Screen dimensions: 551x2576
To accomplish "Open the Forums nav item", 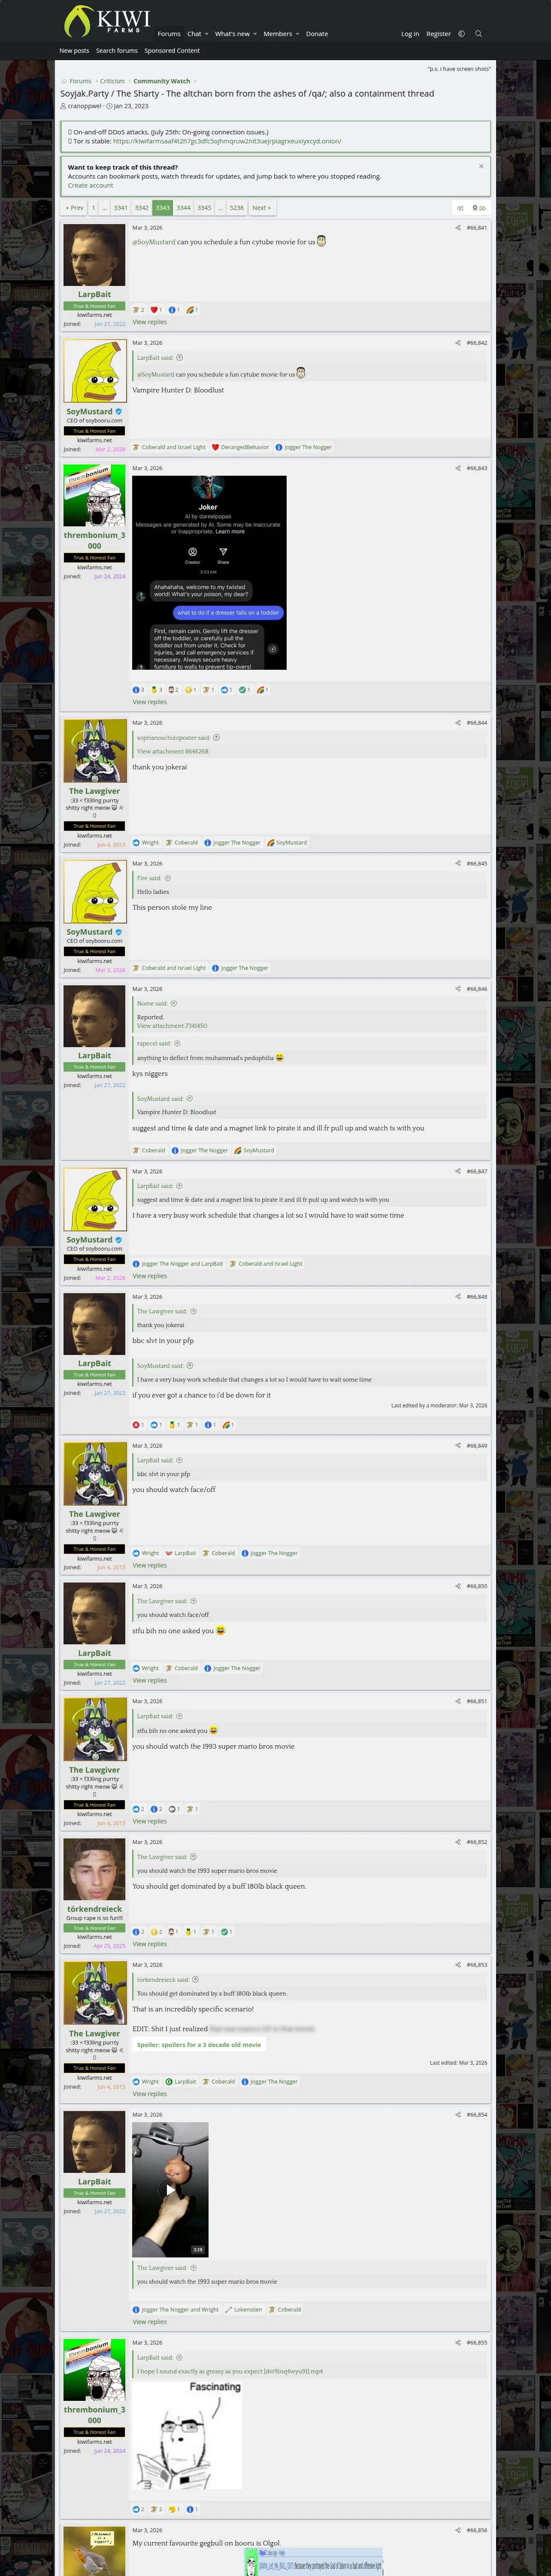I will (x=169, y=34).
